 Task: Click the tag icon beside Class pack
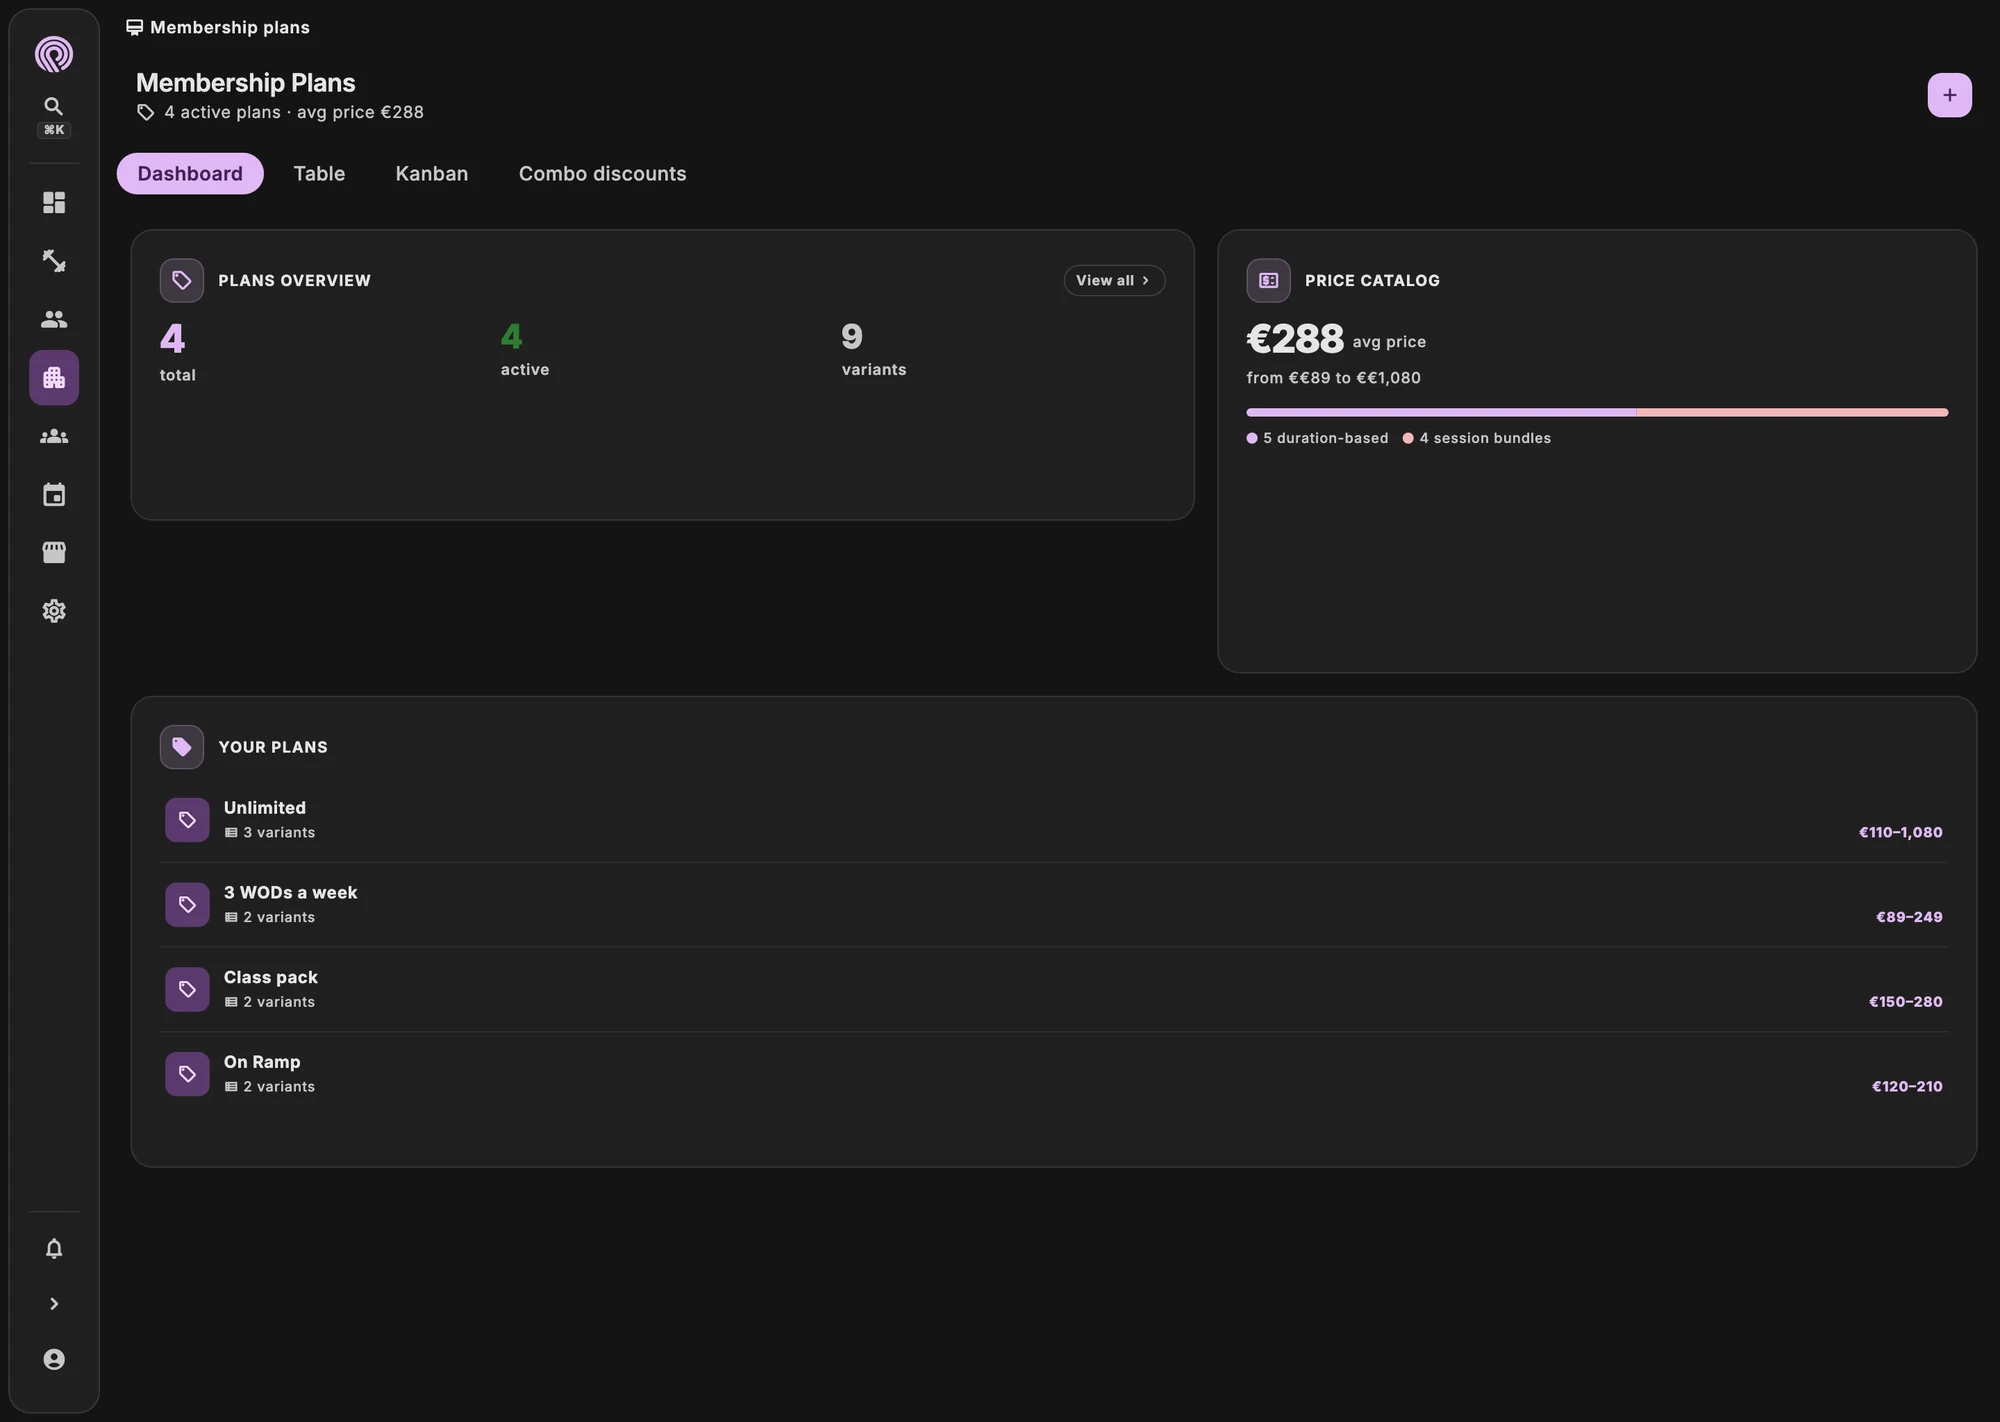(x=187, y=989)
